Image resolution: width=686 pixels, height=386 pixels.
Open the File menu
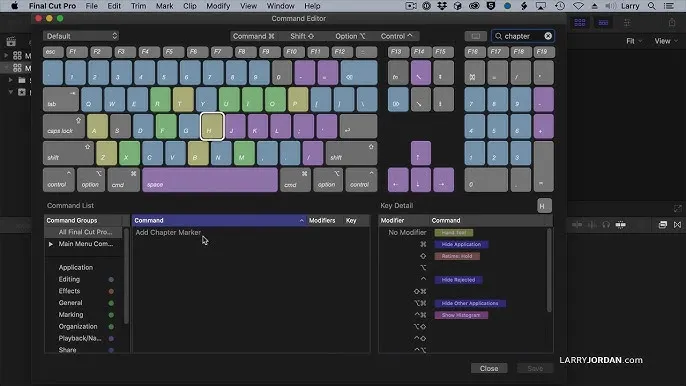pos(91,6)
